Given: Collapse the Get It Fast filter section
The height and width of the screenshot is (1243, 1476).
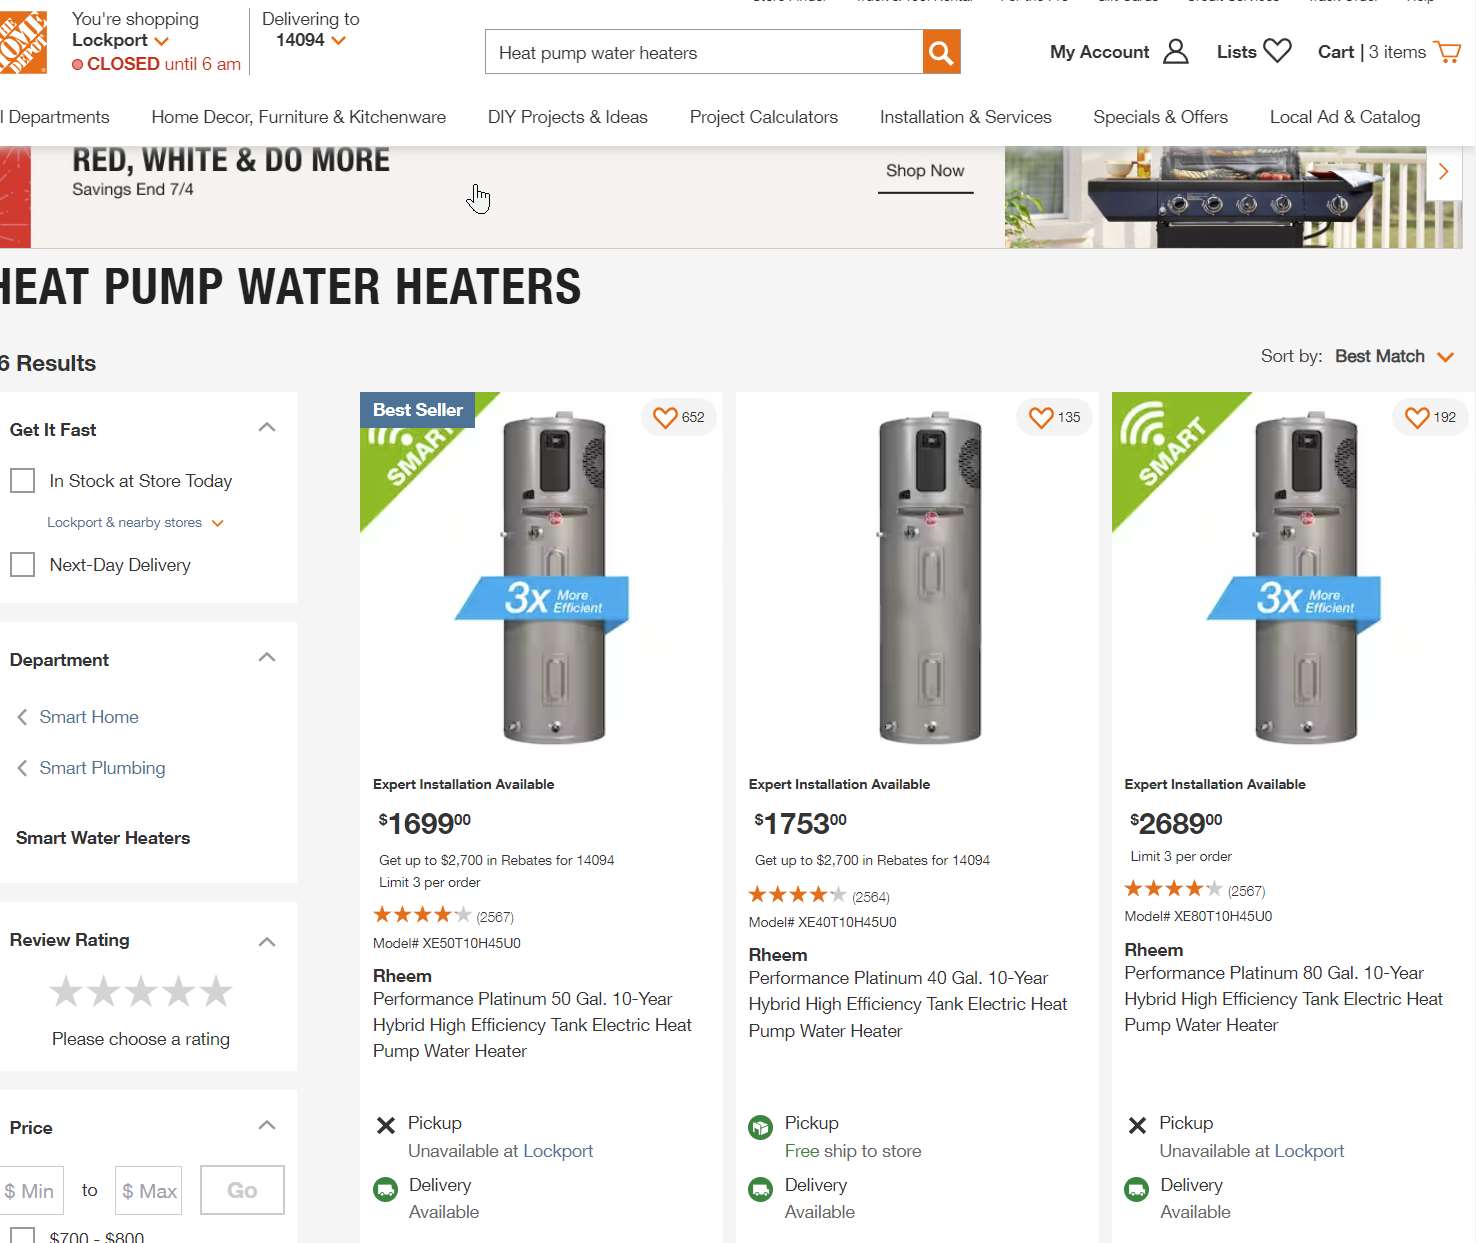Looking at the screenshot, I should 267,428.
